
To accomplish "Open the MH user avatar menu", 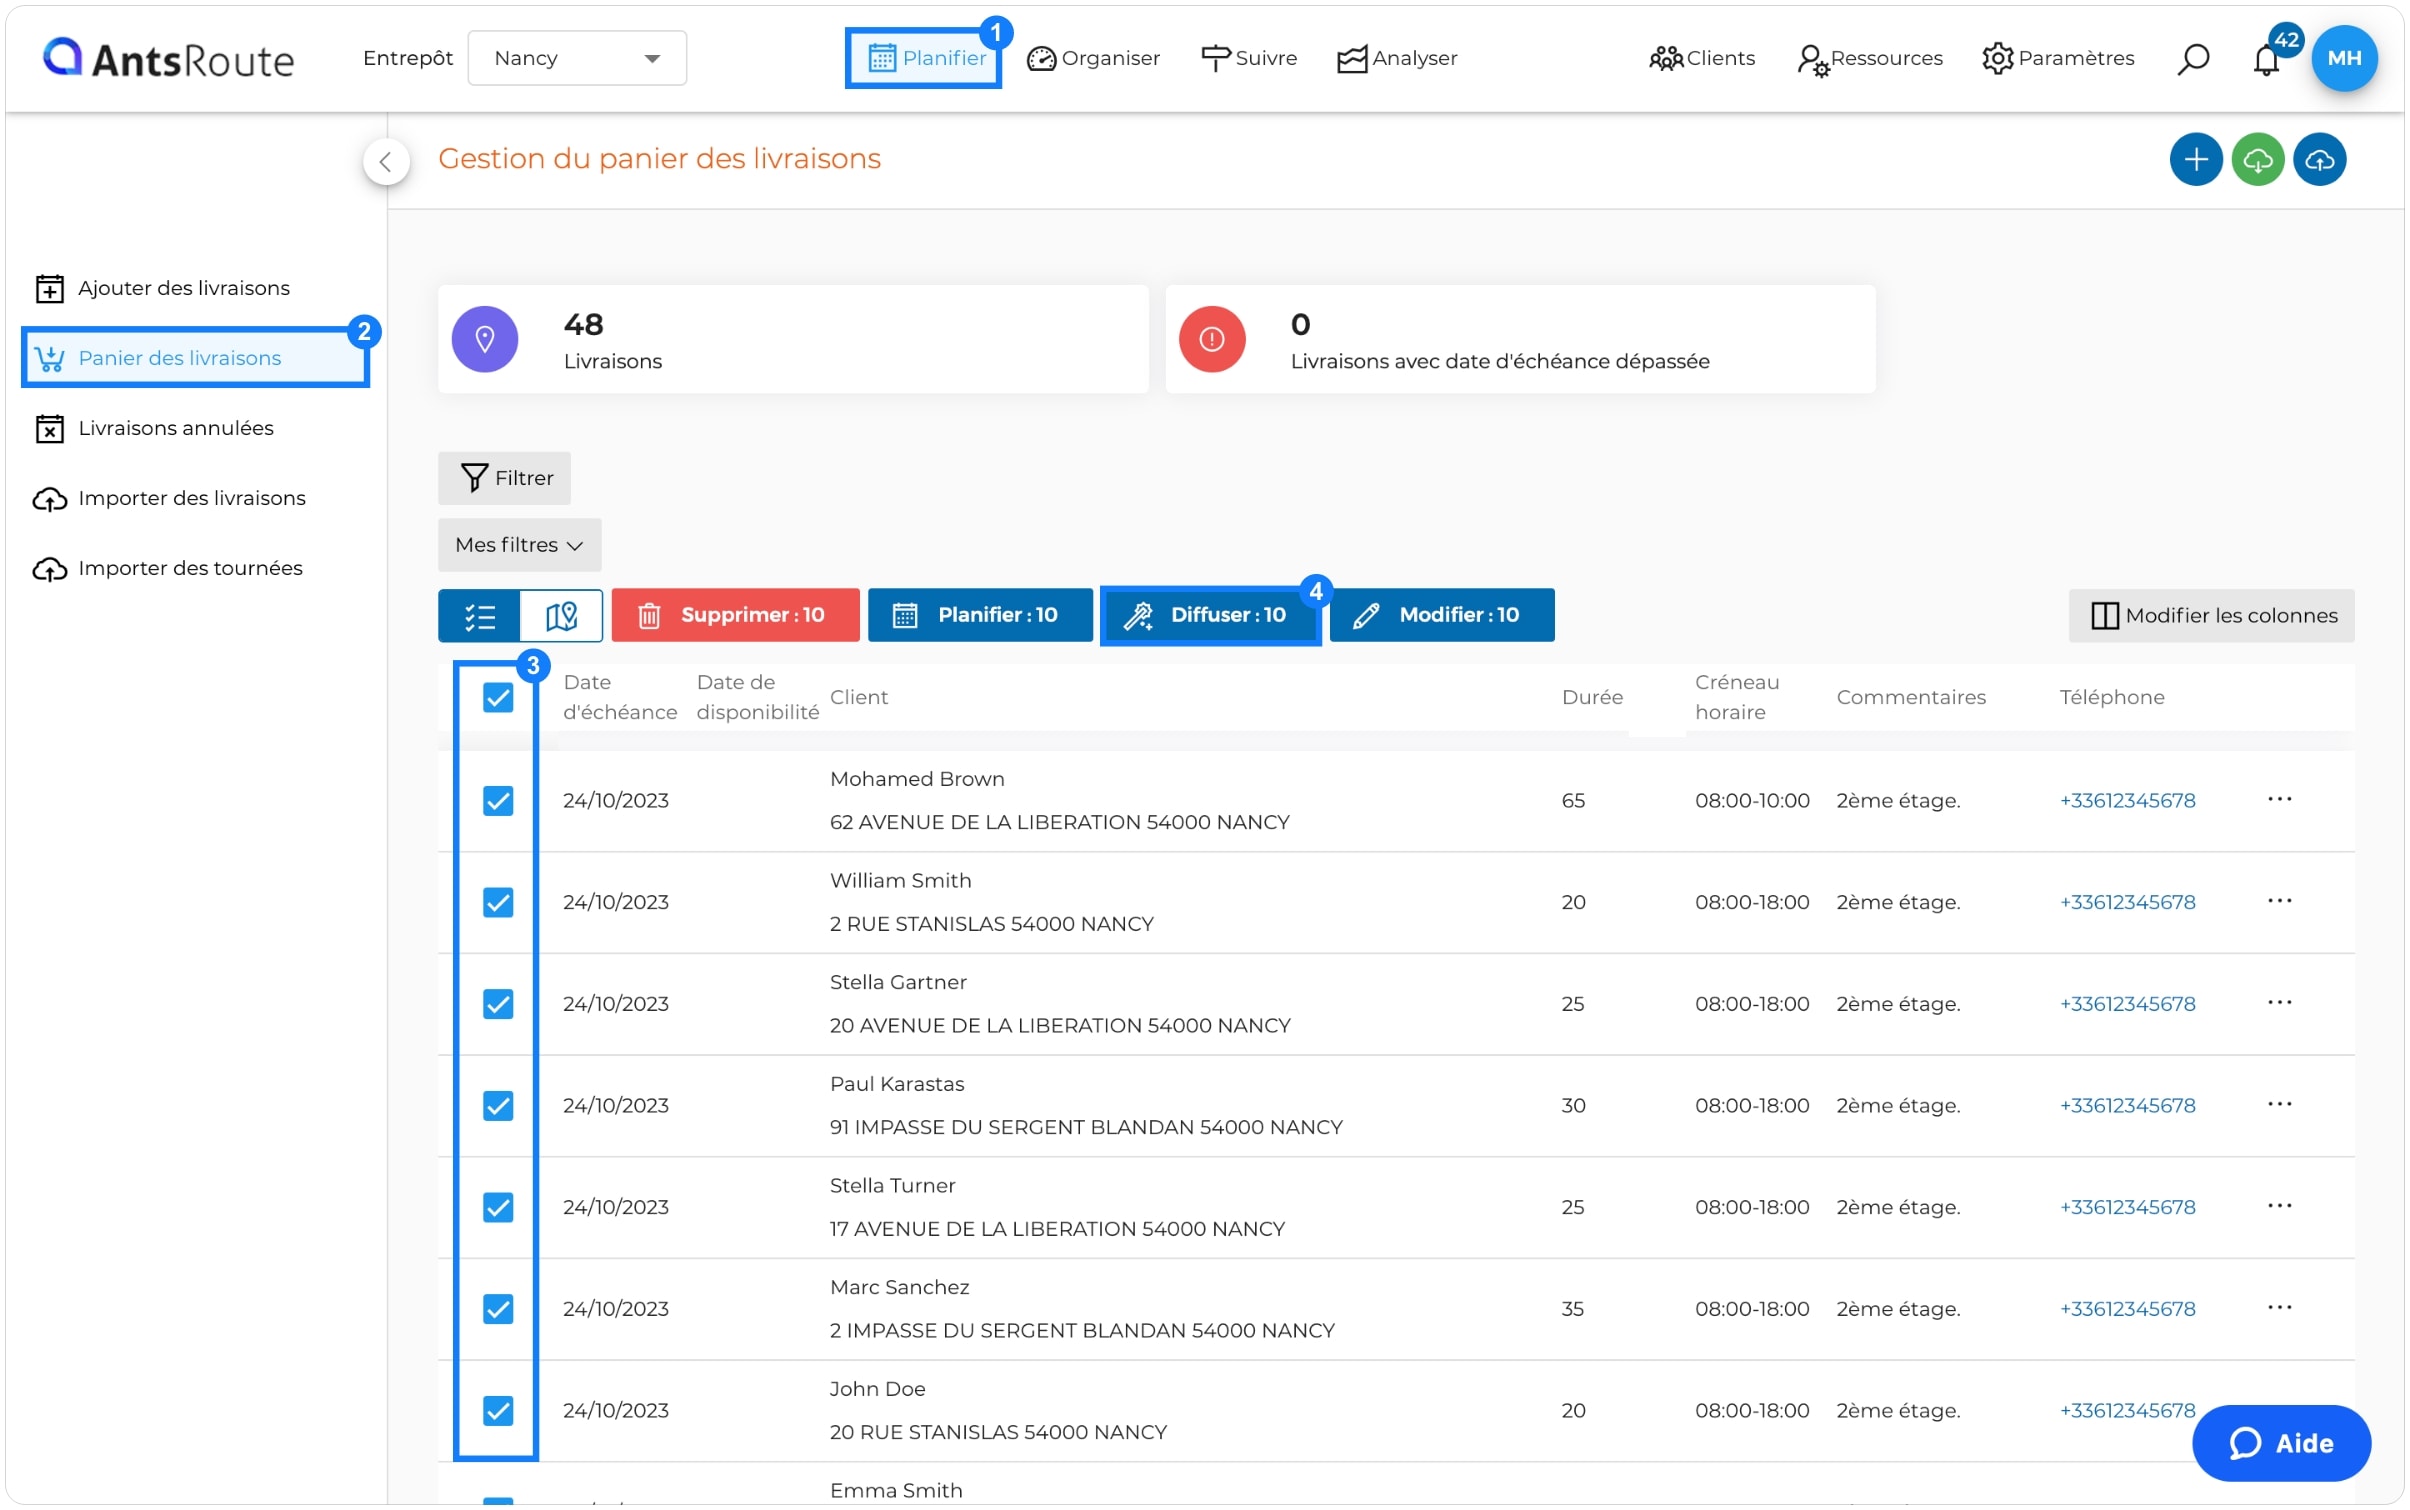I will coord(2343,58).
